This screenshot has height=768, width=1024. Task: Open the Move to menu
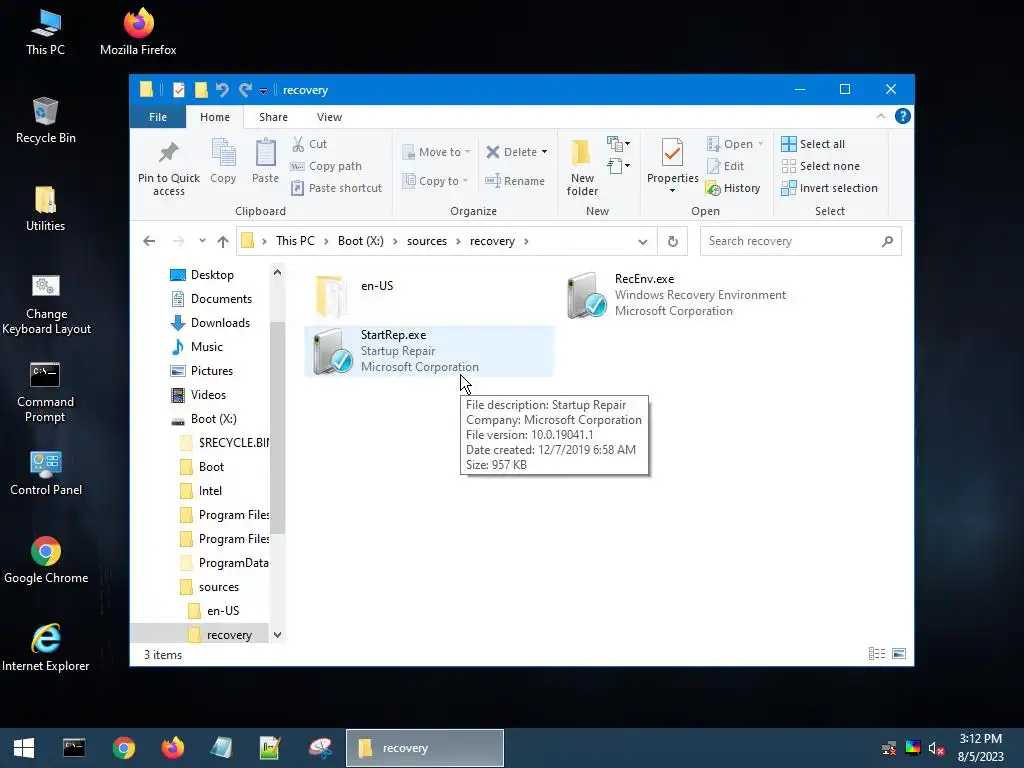[436, 152]
